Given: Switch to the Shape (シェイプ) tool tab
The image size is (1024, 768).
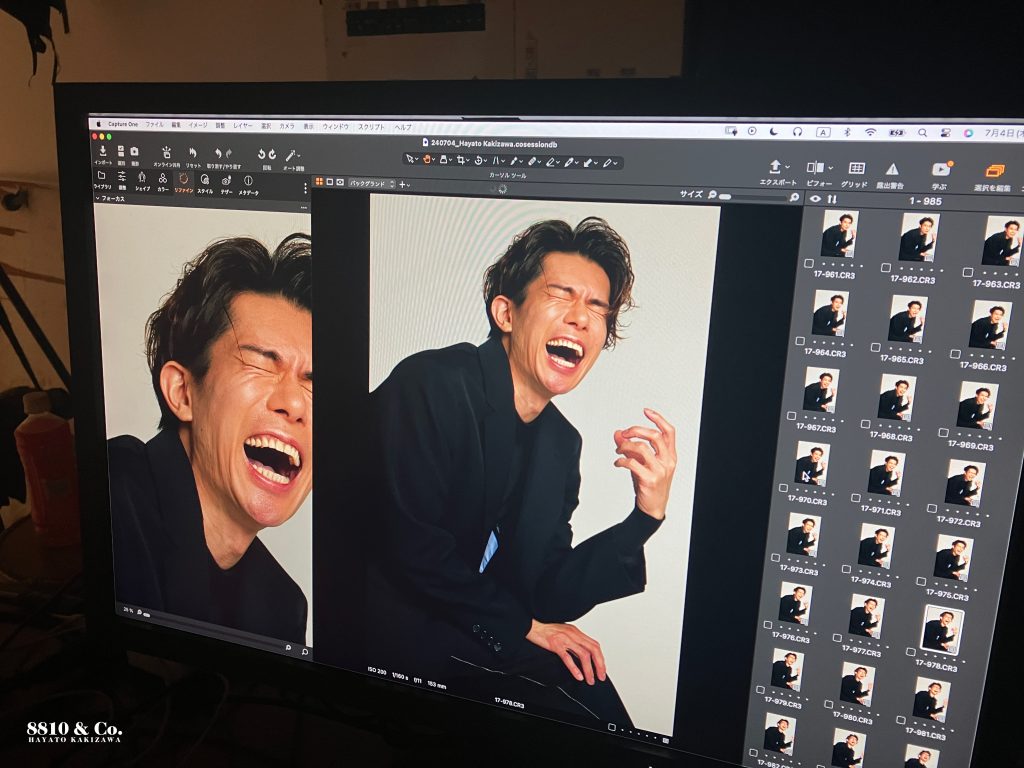Looking at the screenshot, I should (x=142, y=181).
